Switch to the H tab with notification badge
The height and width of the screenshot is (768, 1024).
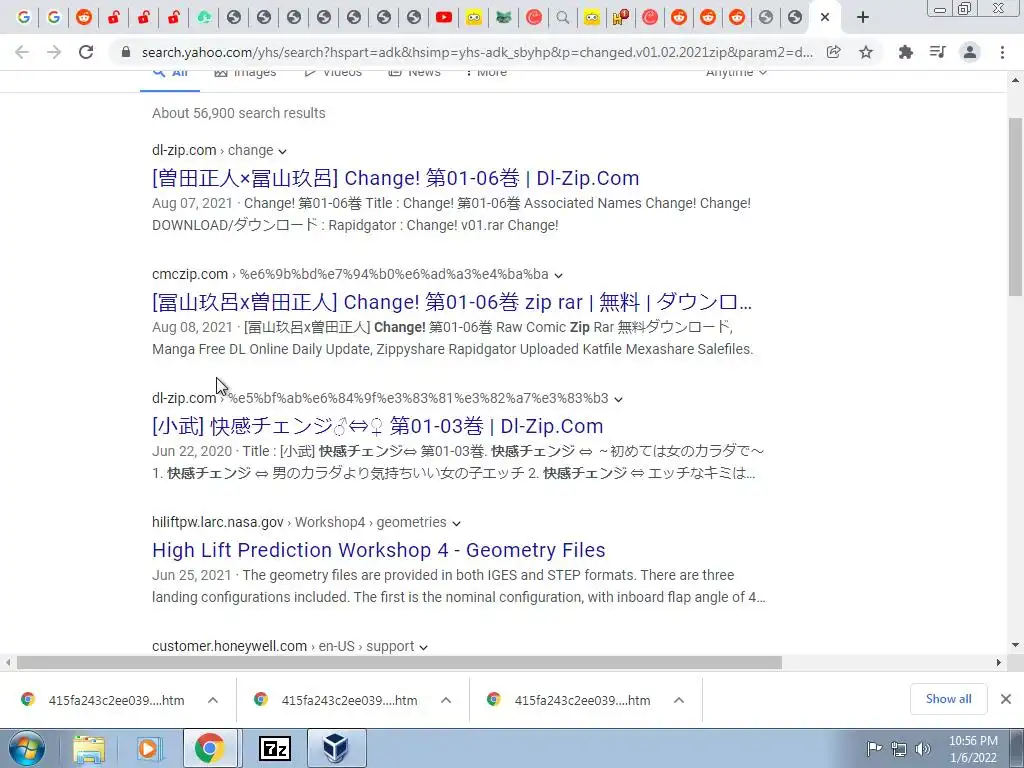(620, 18)
